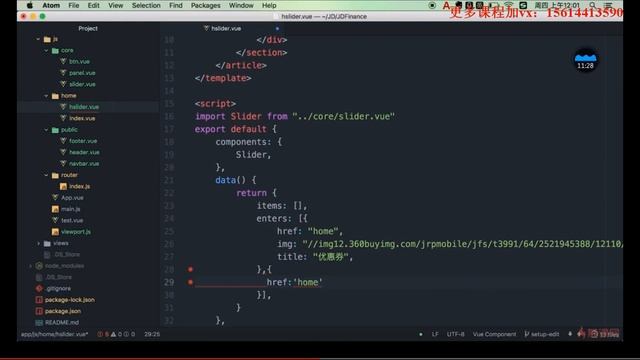Click the file path in status bar

point(54,334)
